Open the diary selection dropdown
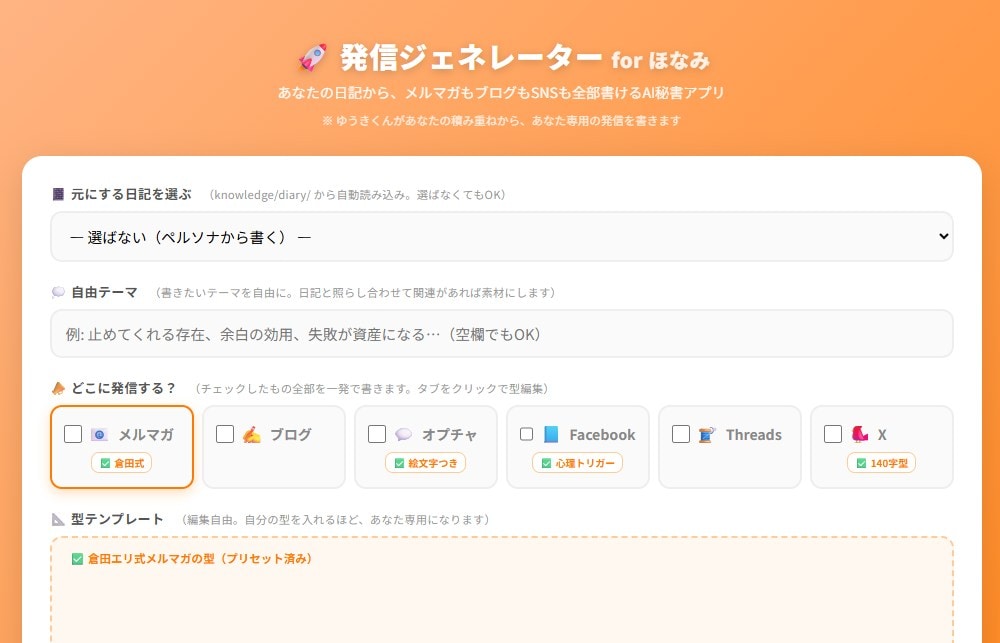Screen dimensions: 1000x643 pyautogui.click(x=502, y=237)
